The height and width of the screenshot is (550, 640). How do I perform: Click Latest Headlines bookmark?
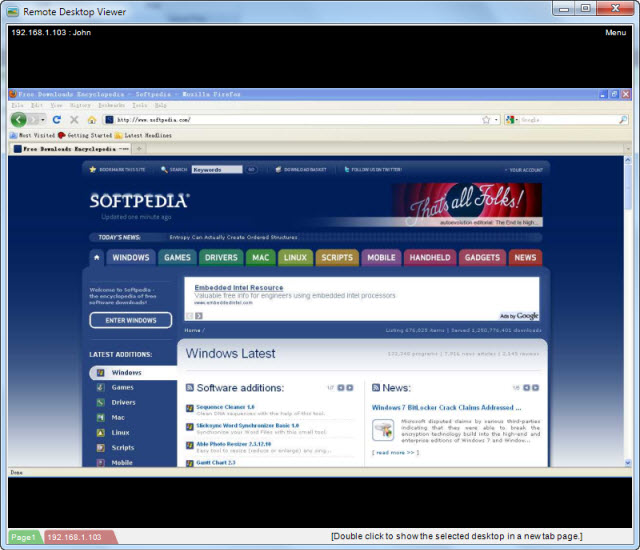click(x=144, y=135)
